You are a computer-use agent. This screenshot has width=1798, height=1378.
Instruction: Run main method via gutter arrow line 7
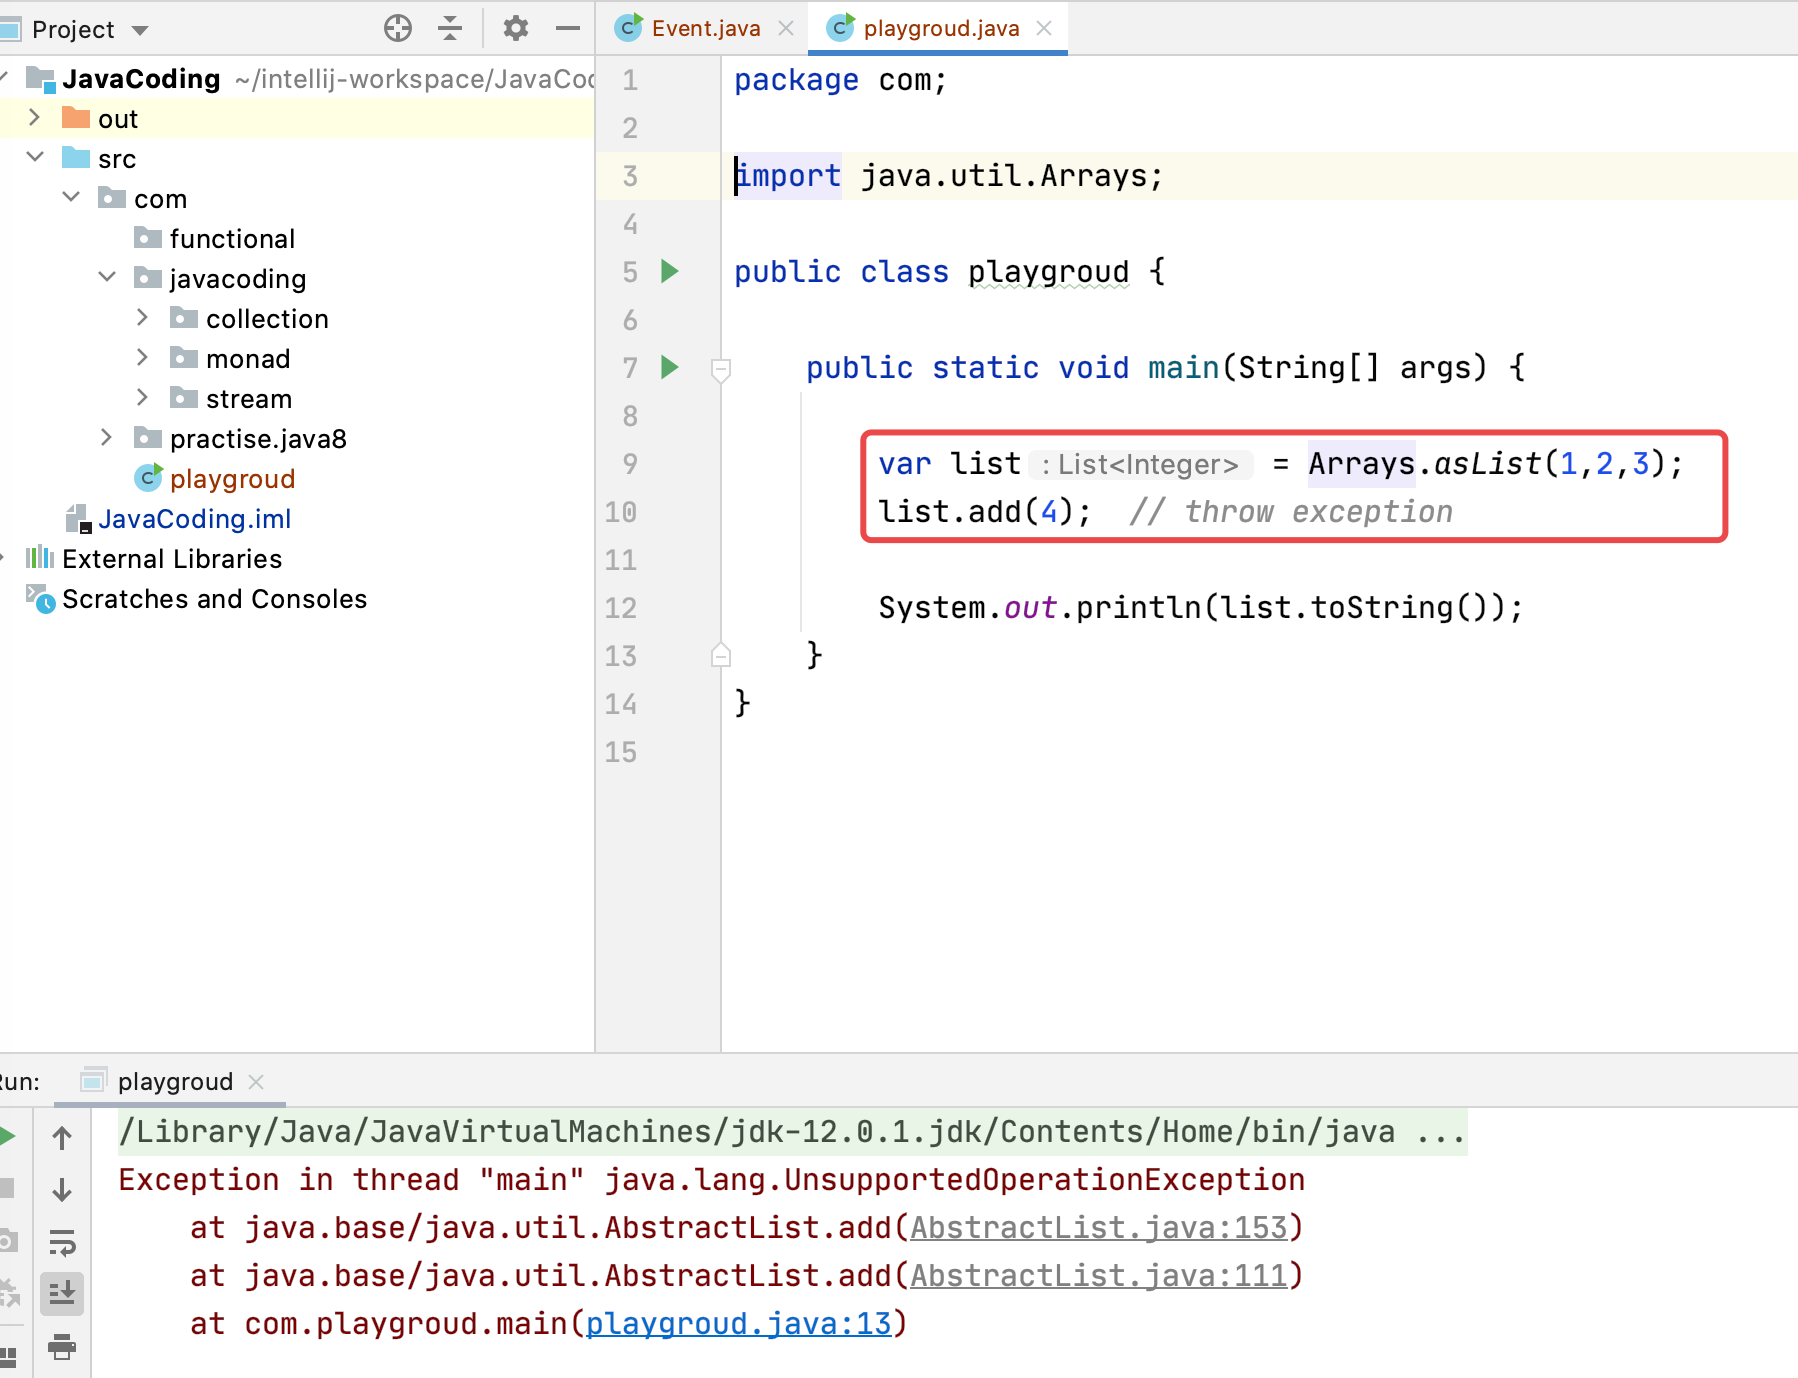coord(670,367)
